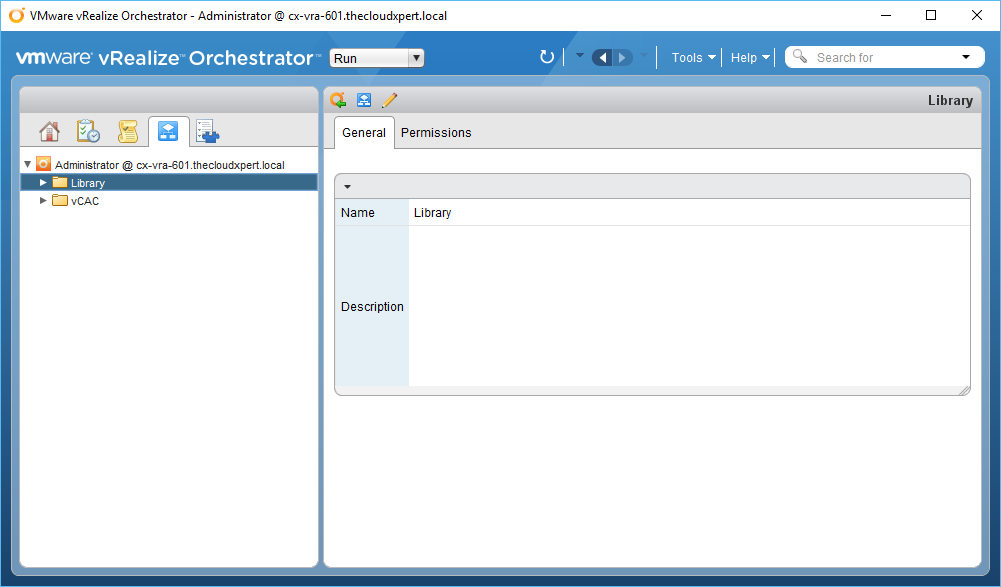Switch to the Permissions tab
This screenshot has width=1001, height=587.
pos(436,133)
